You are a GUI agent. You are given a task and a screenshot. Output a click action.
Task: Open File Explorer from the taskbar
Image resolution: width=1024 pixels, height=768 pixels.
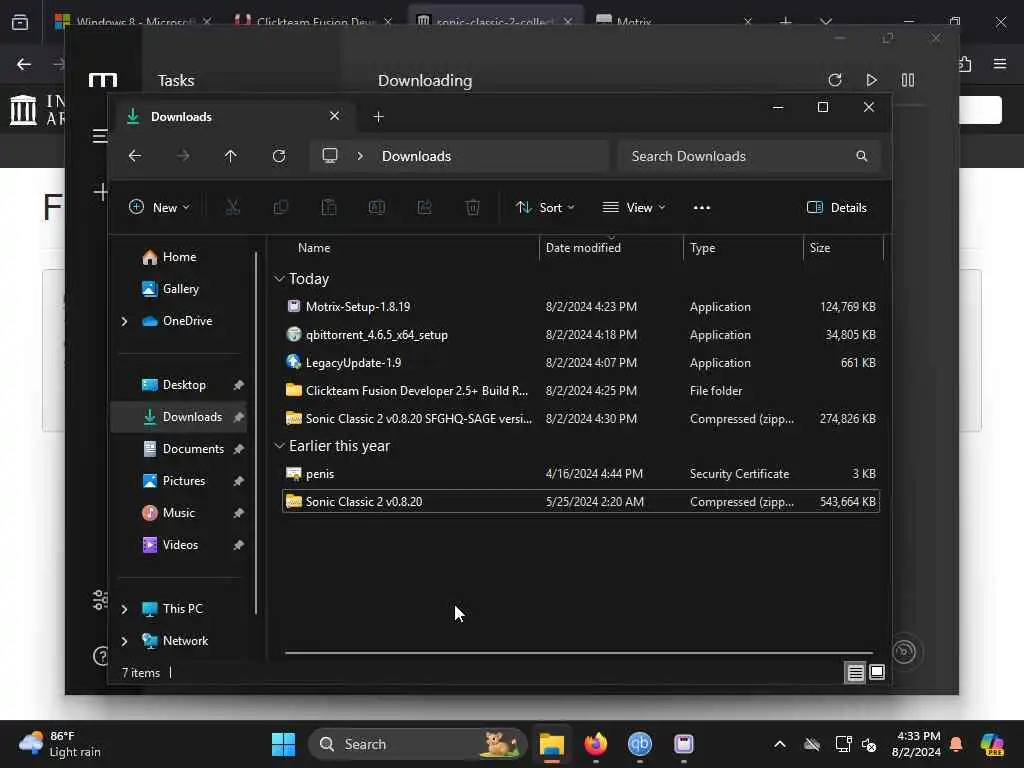click(552, 744)
